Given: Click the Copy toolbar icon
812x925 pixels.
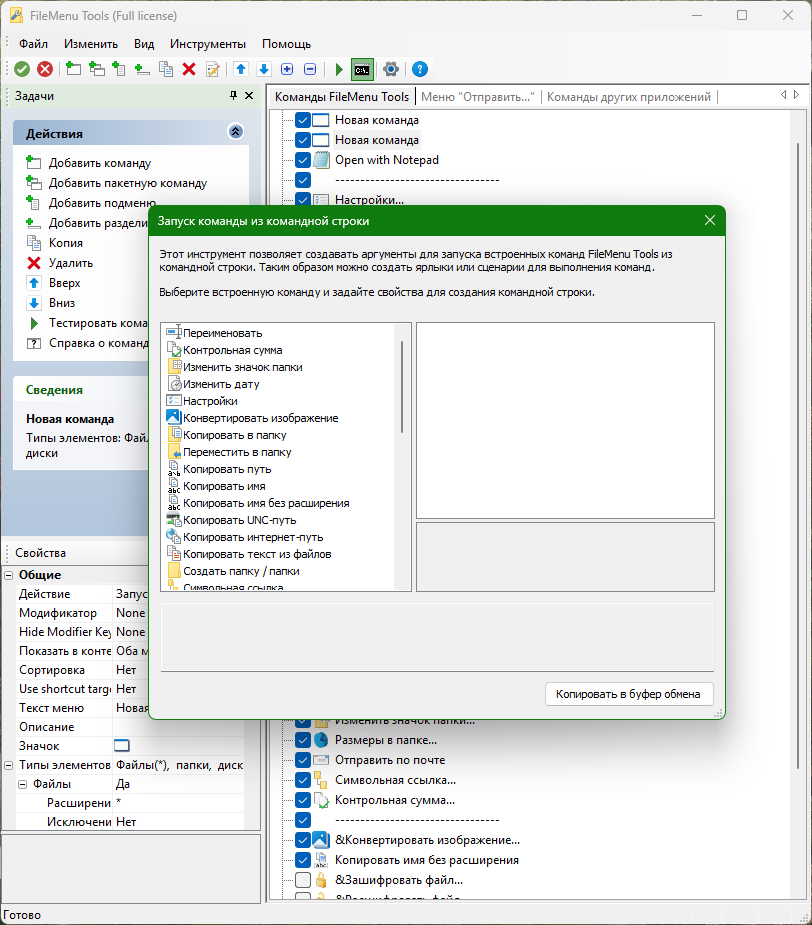Looking at the screenshot, I should tap(166, 69).
